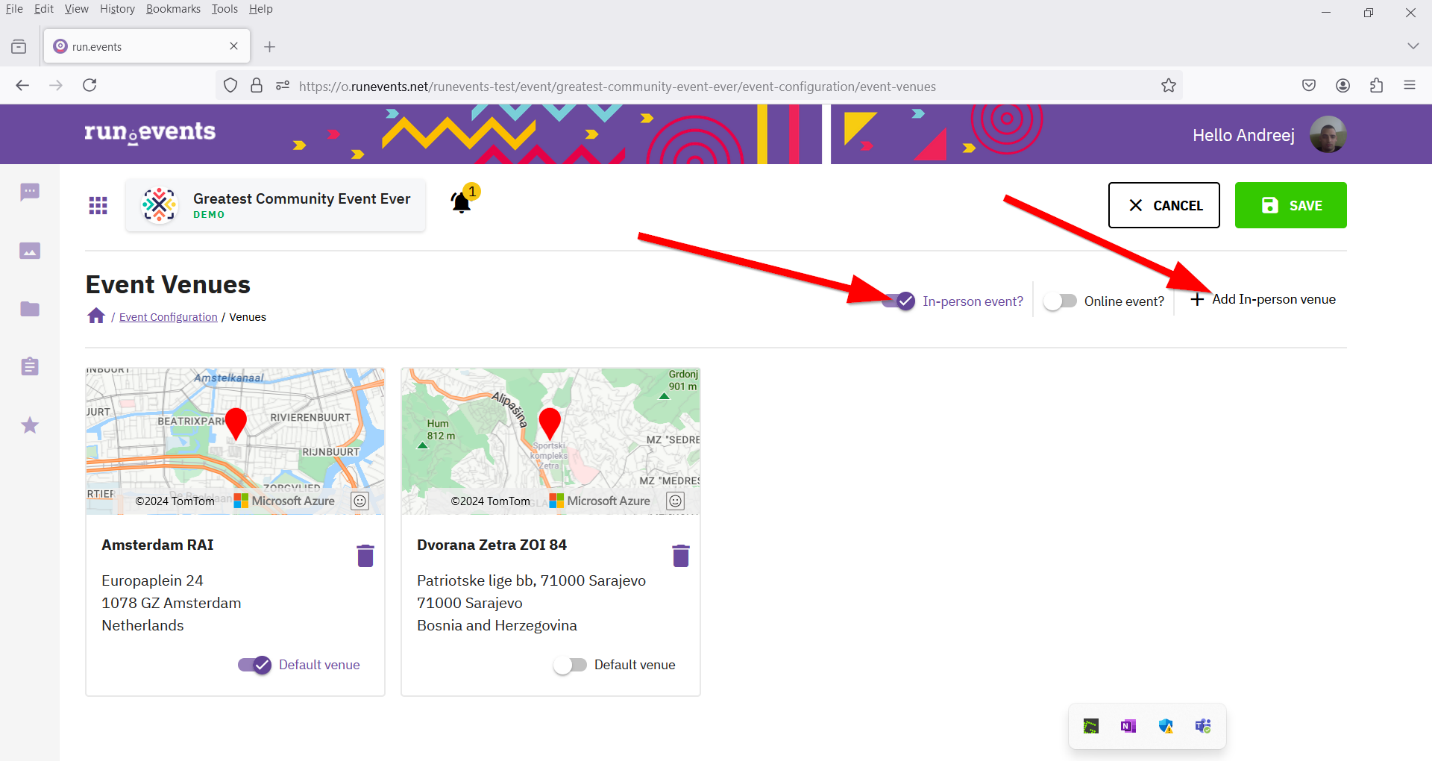Image resolution: width=1432 pixels, height=761 pixels.
Task: Open a new browser tab
Action: pos(269,47)
